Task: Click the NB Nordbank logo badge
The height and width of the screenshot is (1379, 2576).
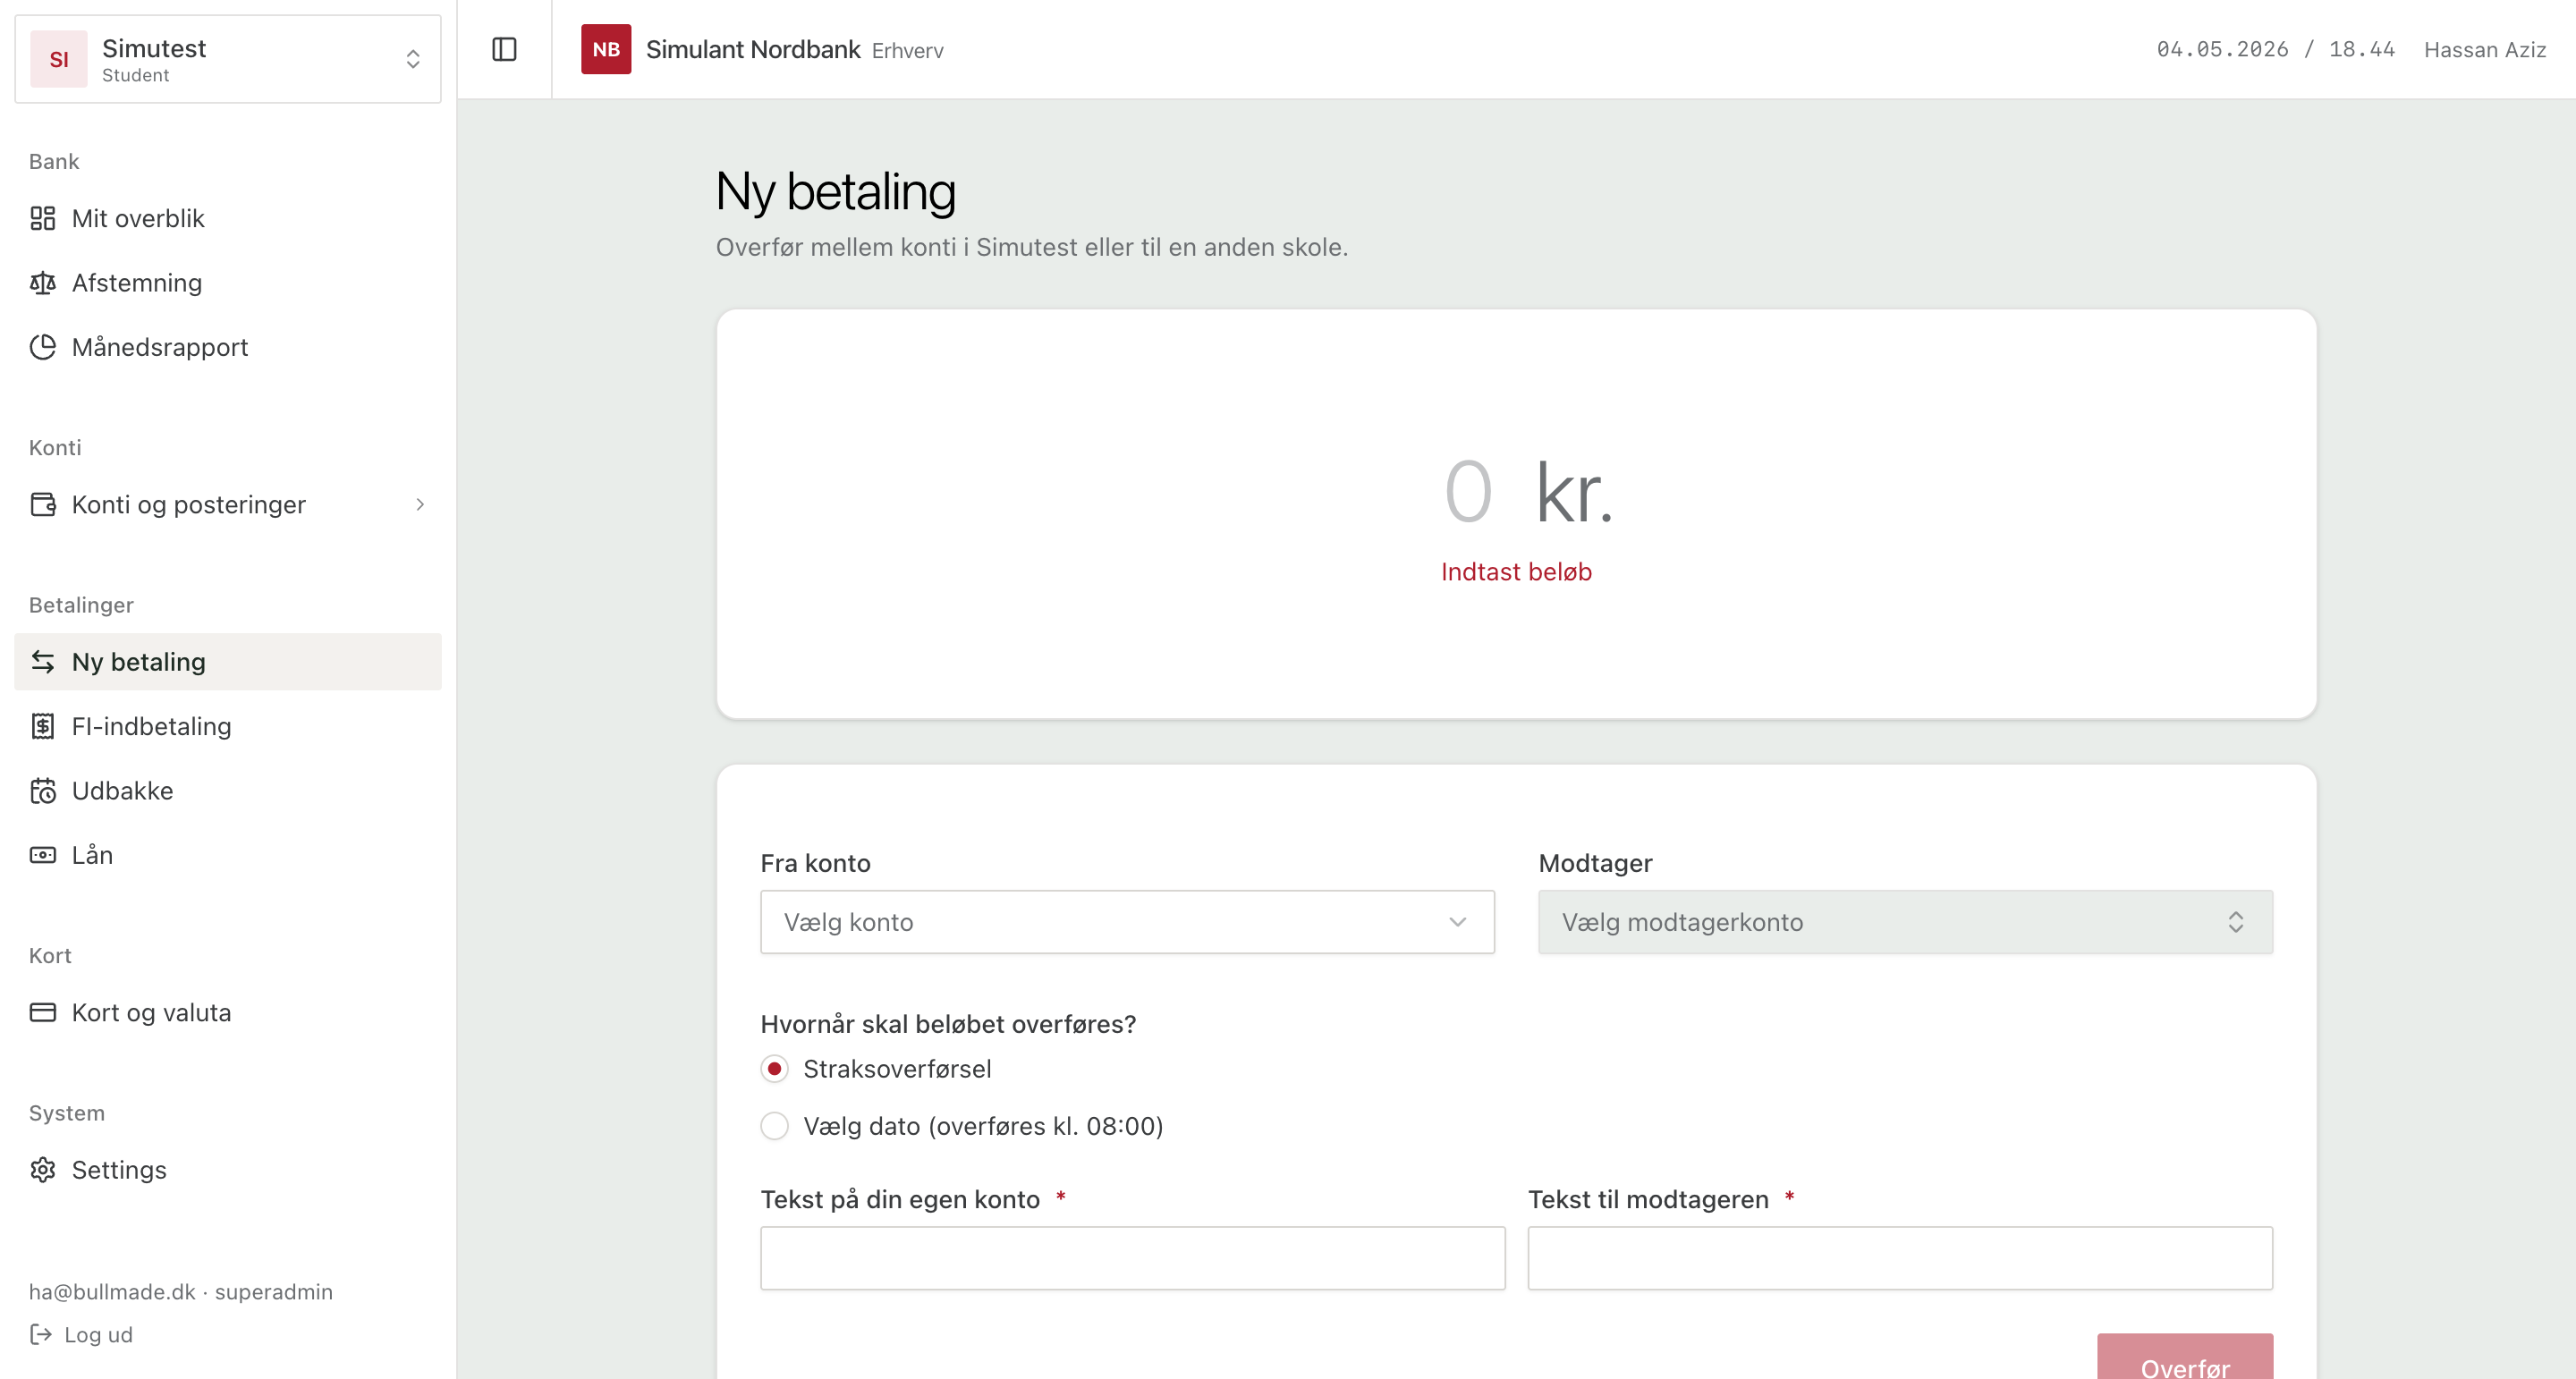Action: [606, 49]
